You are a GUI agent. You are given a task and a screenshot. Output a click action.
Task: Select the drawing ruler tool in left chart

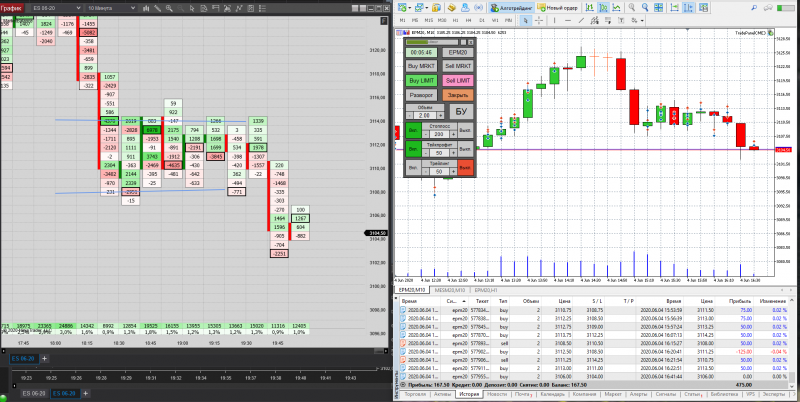(157, 8)
